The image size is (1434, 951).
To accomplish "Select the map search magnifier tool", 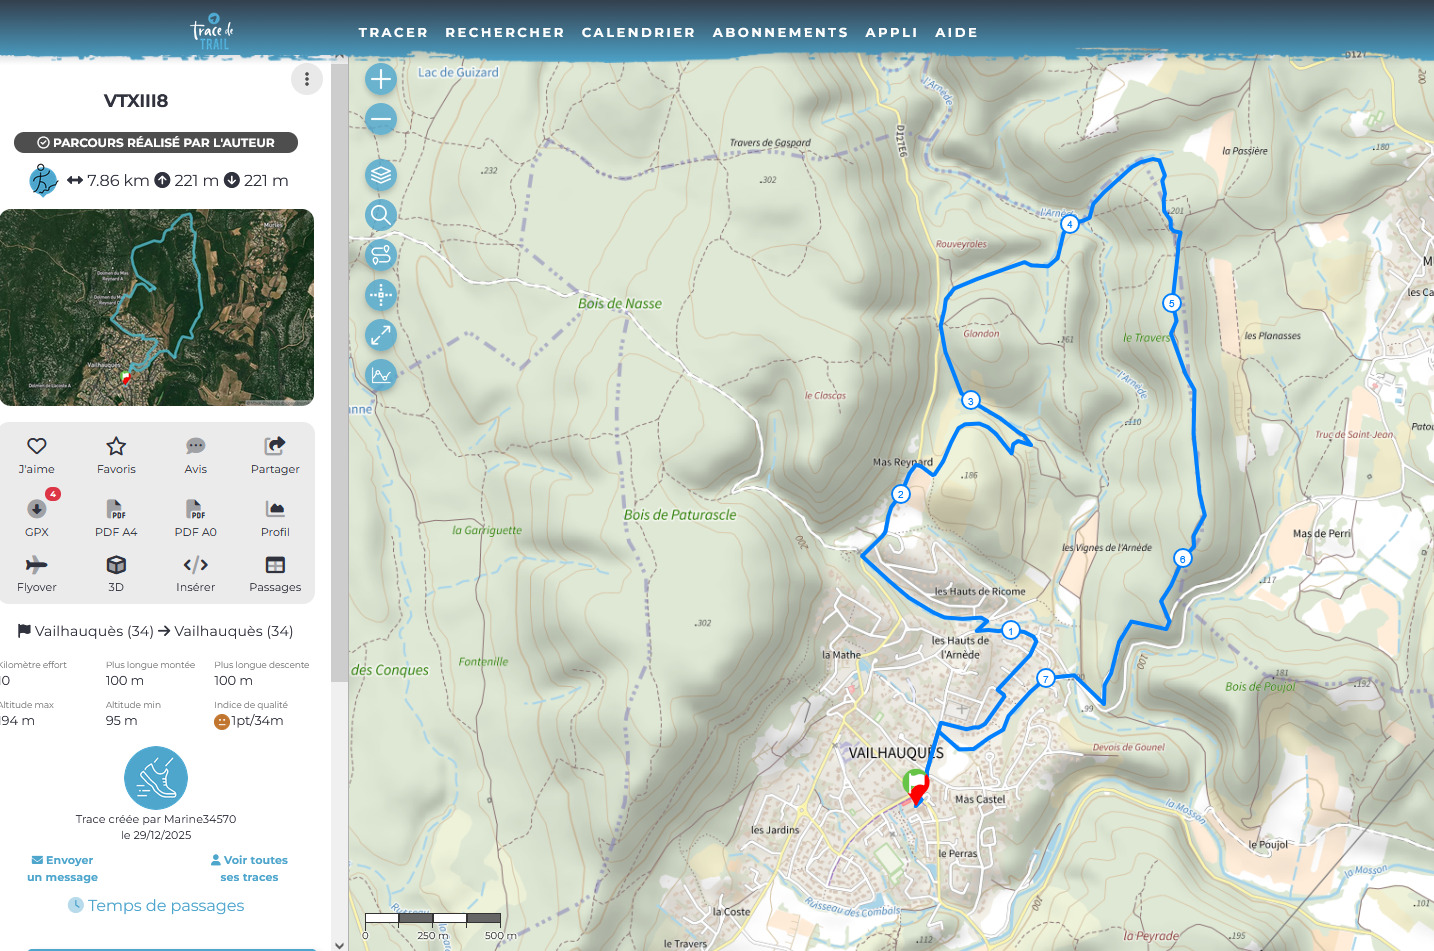I will pos(380,214).
